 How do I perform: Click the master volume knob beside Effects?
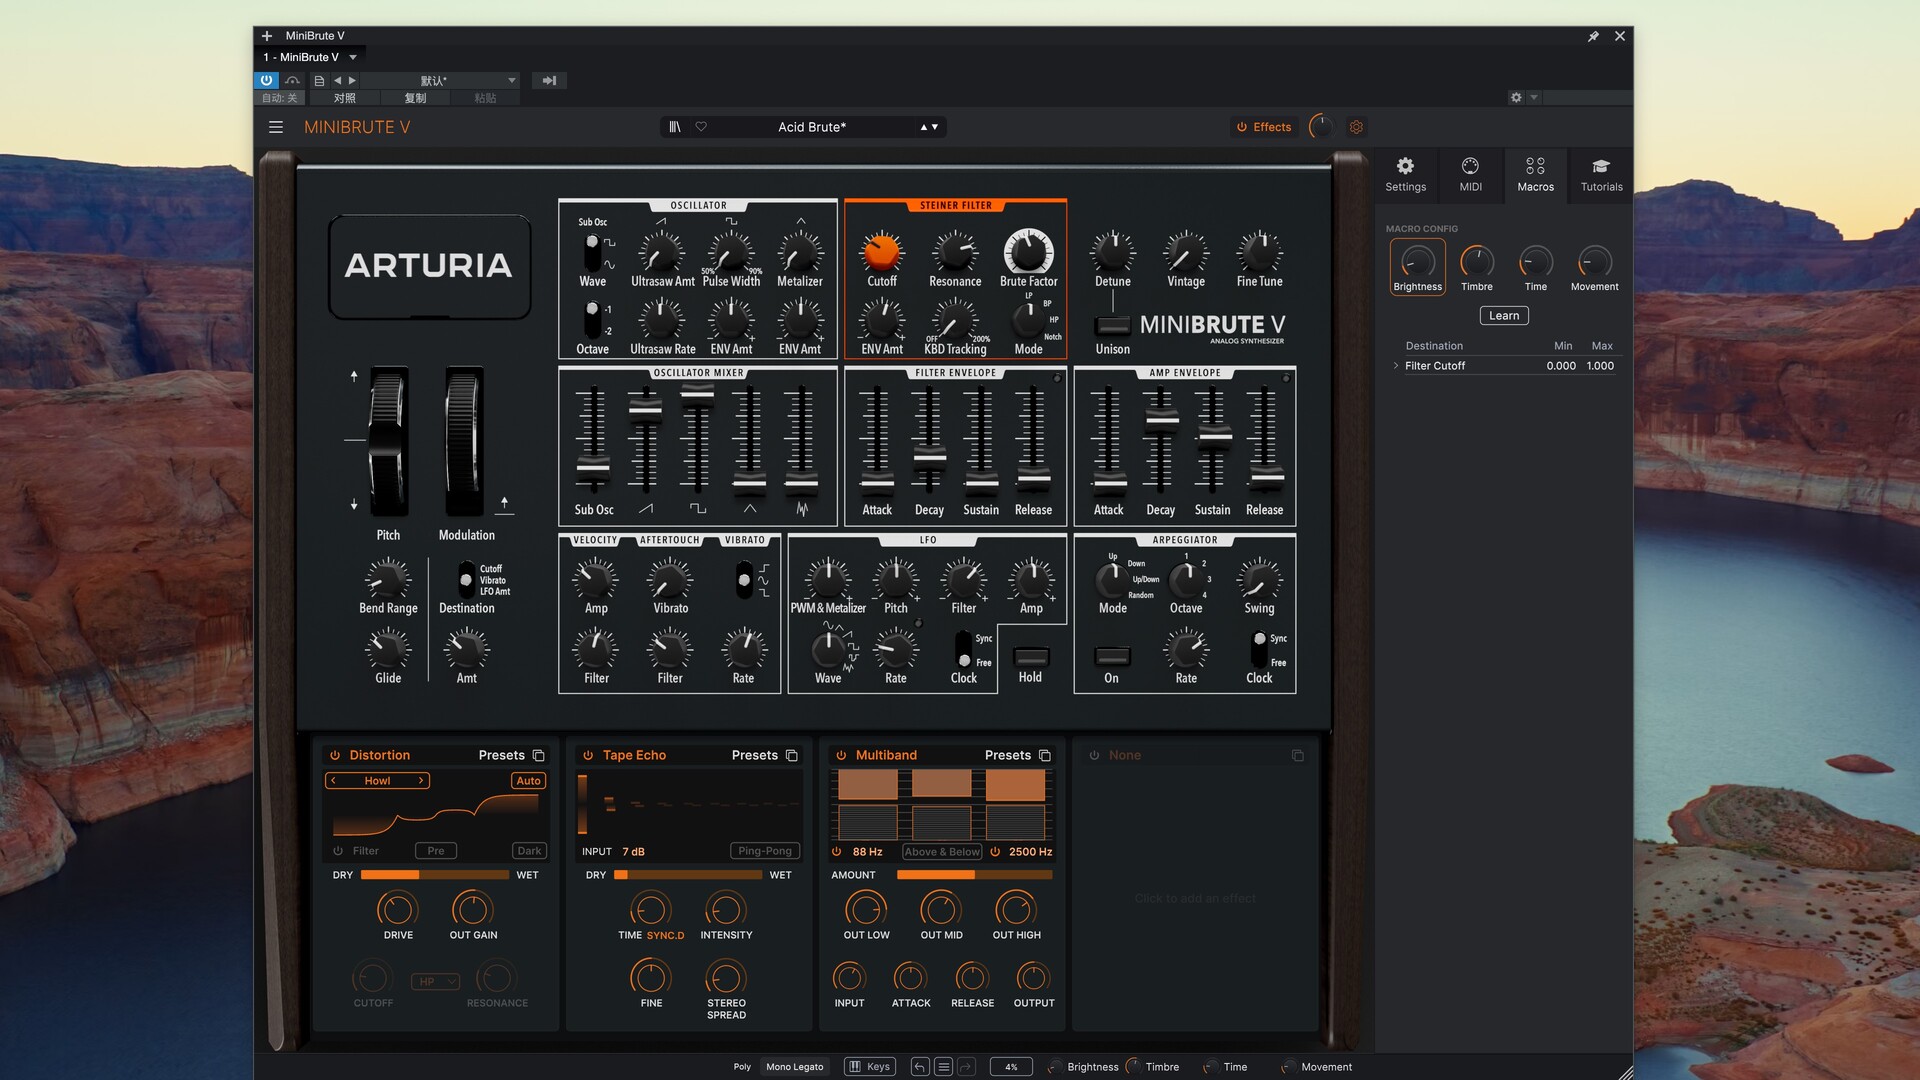coord(1320,127)
